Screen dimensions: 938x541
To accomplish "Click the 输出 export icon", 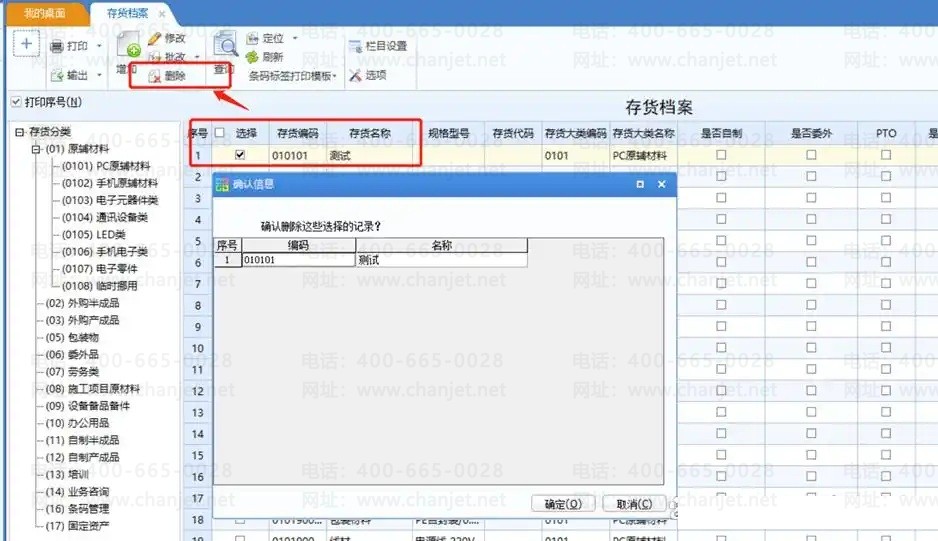I will tap(57, 75).
